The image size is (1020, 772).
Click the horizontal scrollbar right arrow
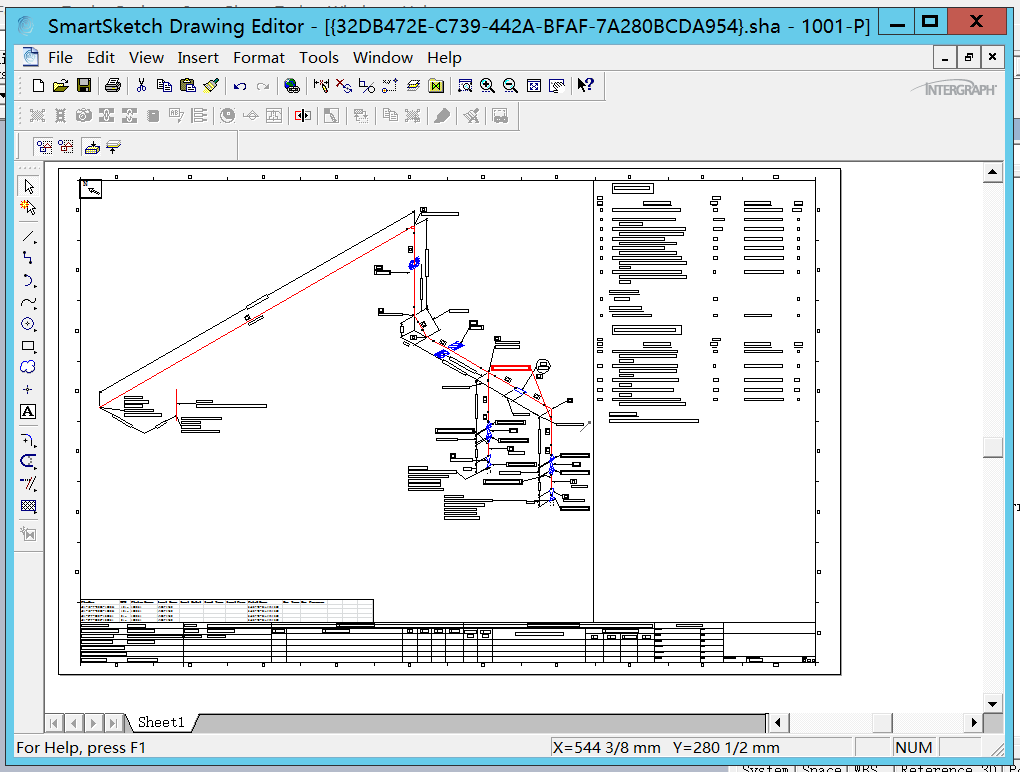974,723
